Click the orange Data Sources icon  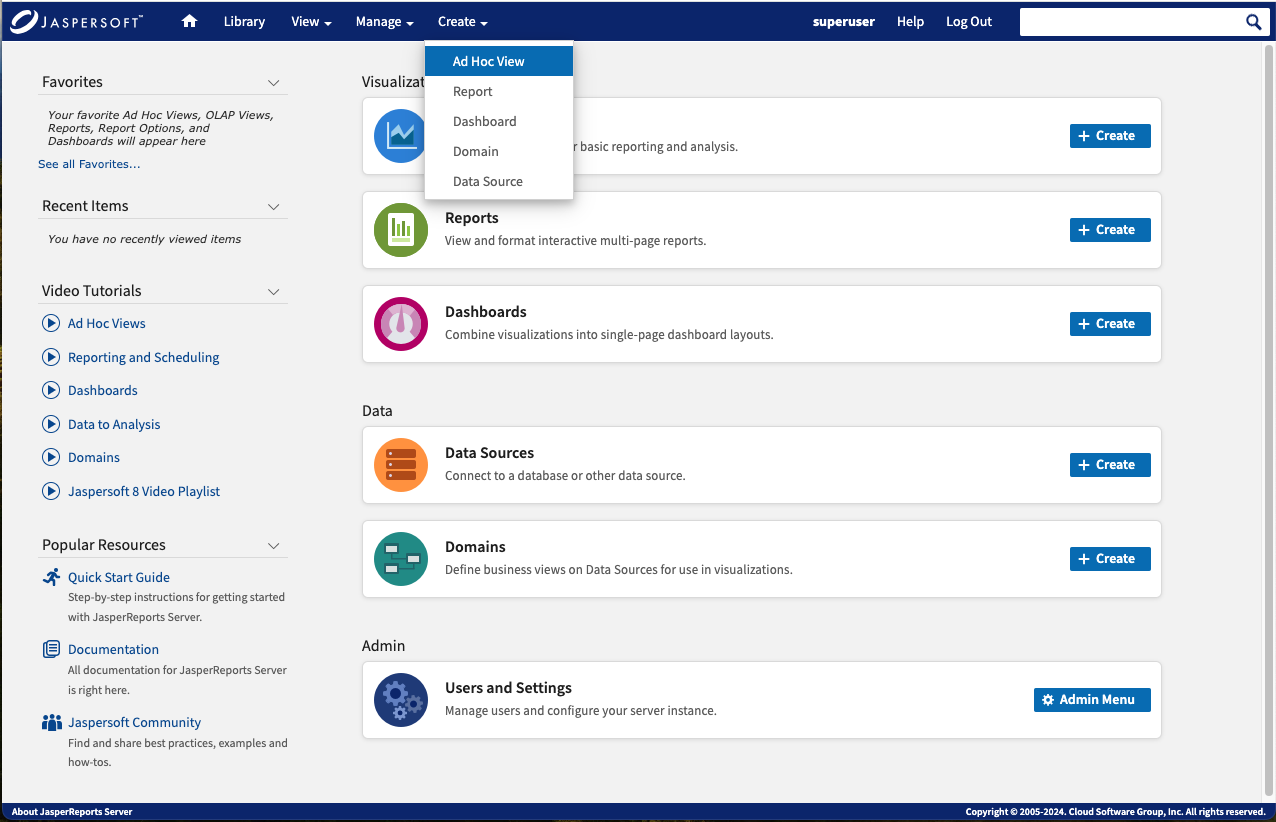[x=401, y=465]
